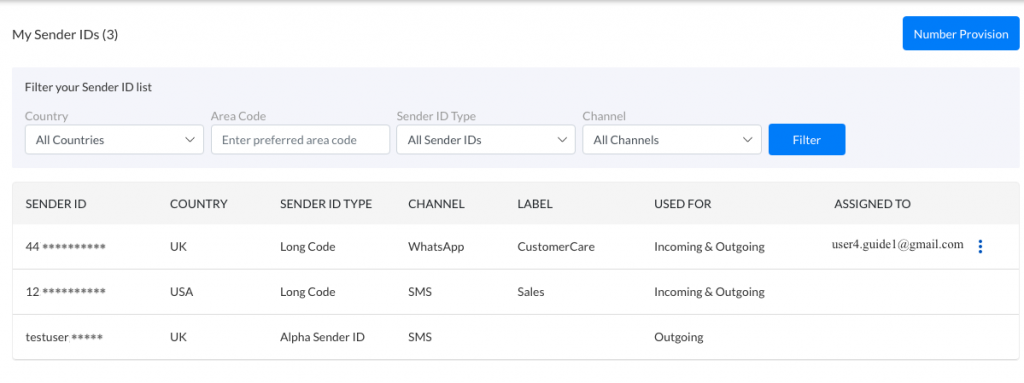Select the sender ID starting with 44
Screen dimensions: 1024x383
[65, 247]
